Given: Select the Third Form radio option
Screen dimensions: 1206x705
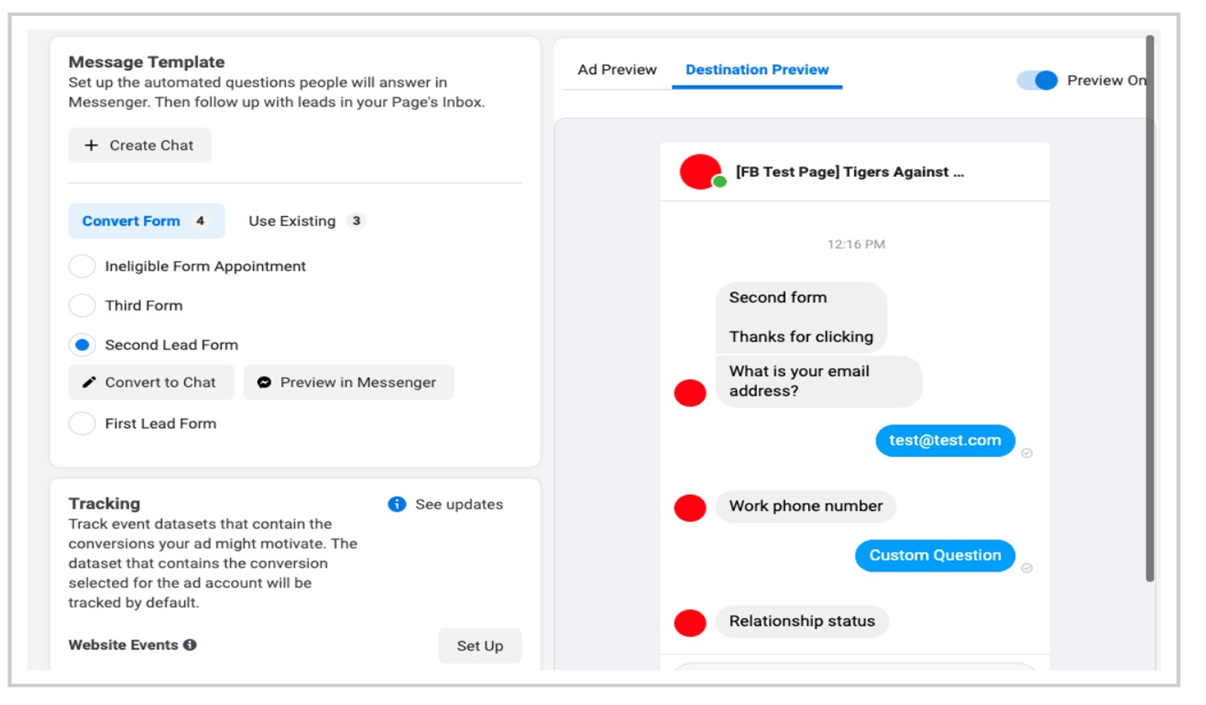Looking at the screenshot, I should (x=82, y=305).
